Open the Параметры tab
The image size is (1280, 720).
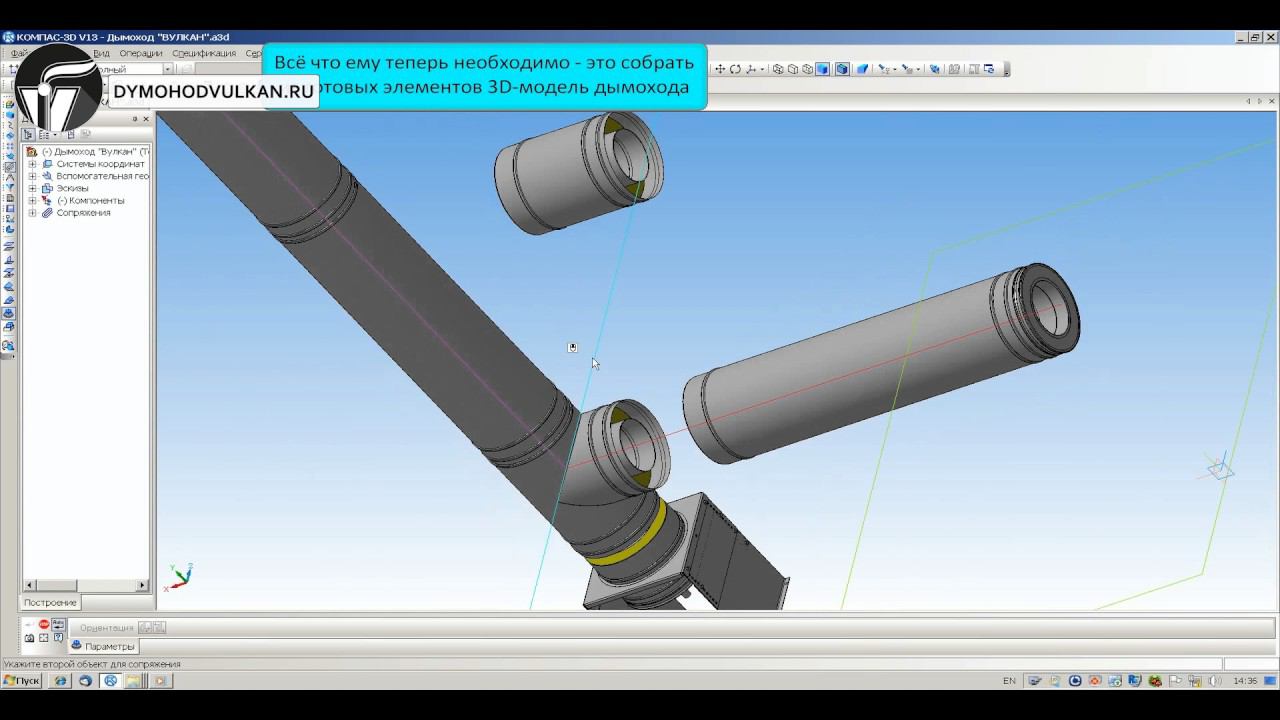point(103,646)
